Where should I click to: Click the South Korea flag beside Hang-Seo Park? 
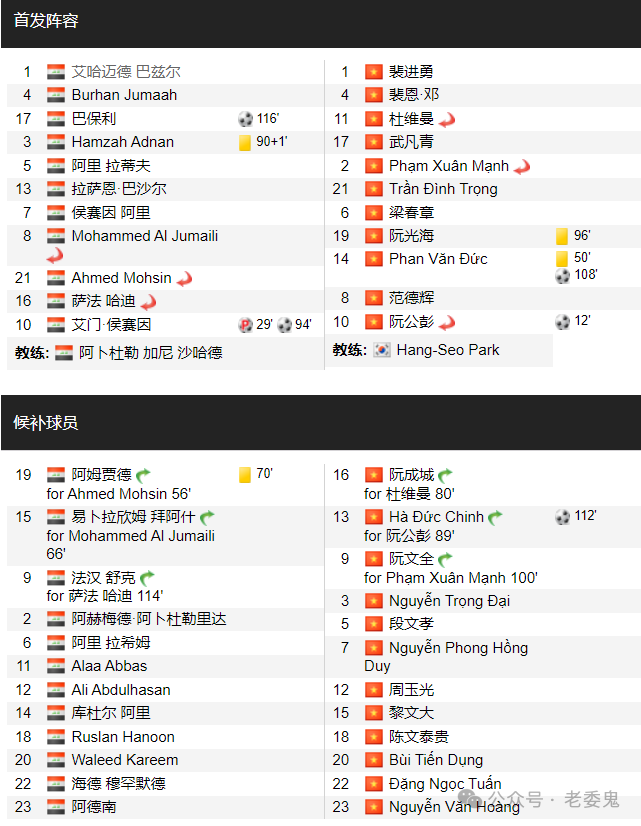click(382, 350)
